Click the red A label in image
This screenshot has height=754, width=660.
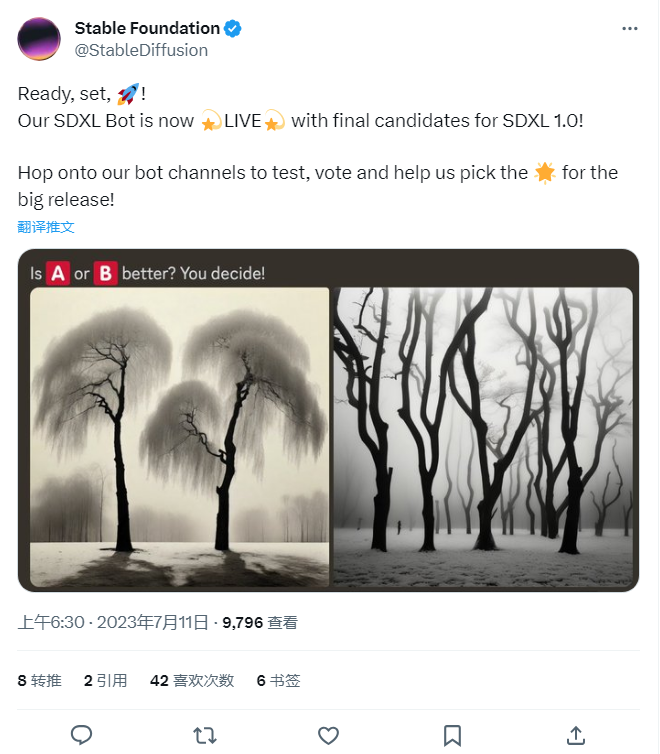click(x=58, y=273)
